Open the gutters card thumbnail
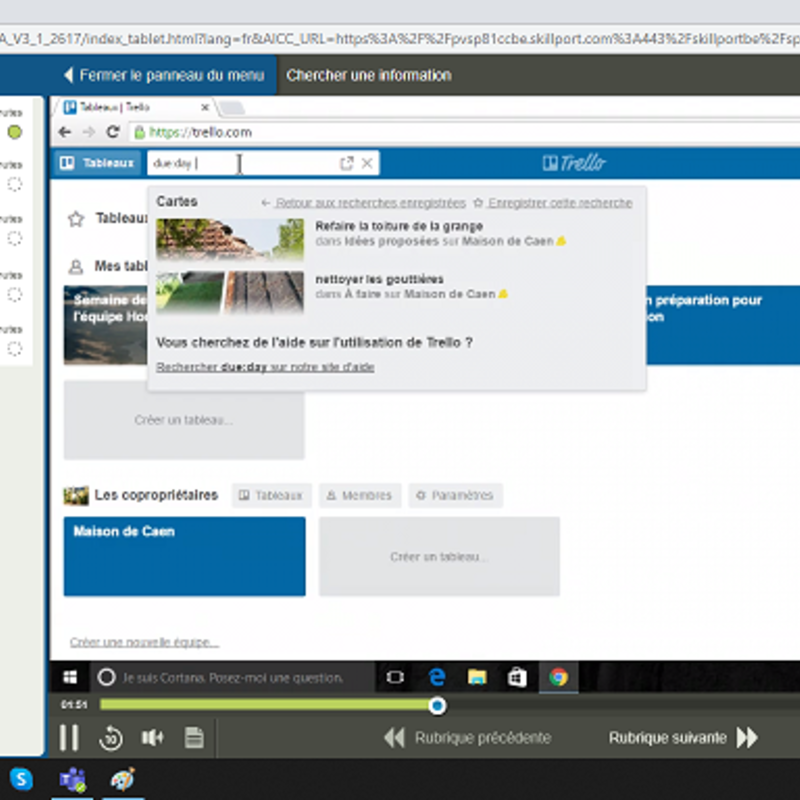Screen dimensions: 800x800 click(x=230, y=292)
